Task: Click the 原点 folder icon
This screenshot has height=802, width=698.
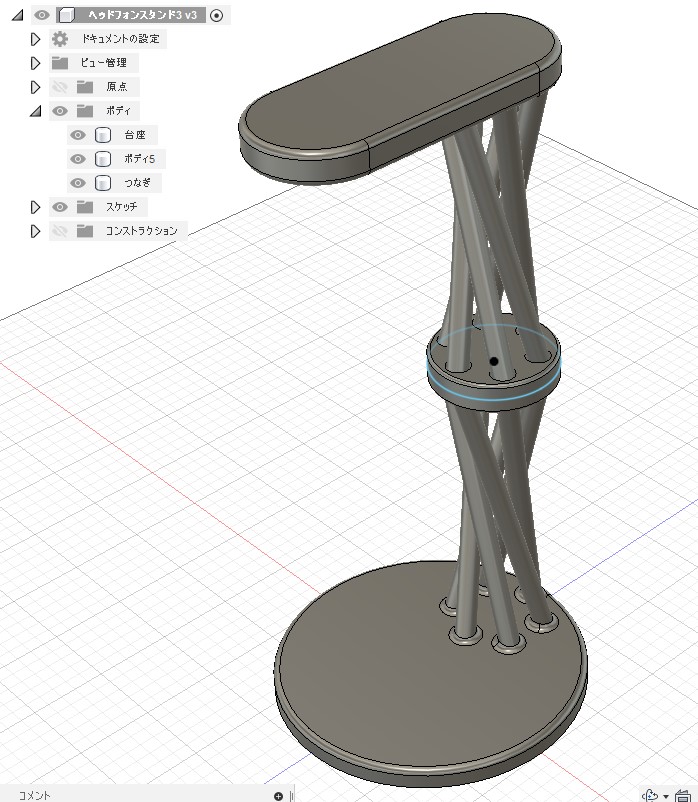Action: point(85,87)
